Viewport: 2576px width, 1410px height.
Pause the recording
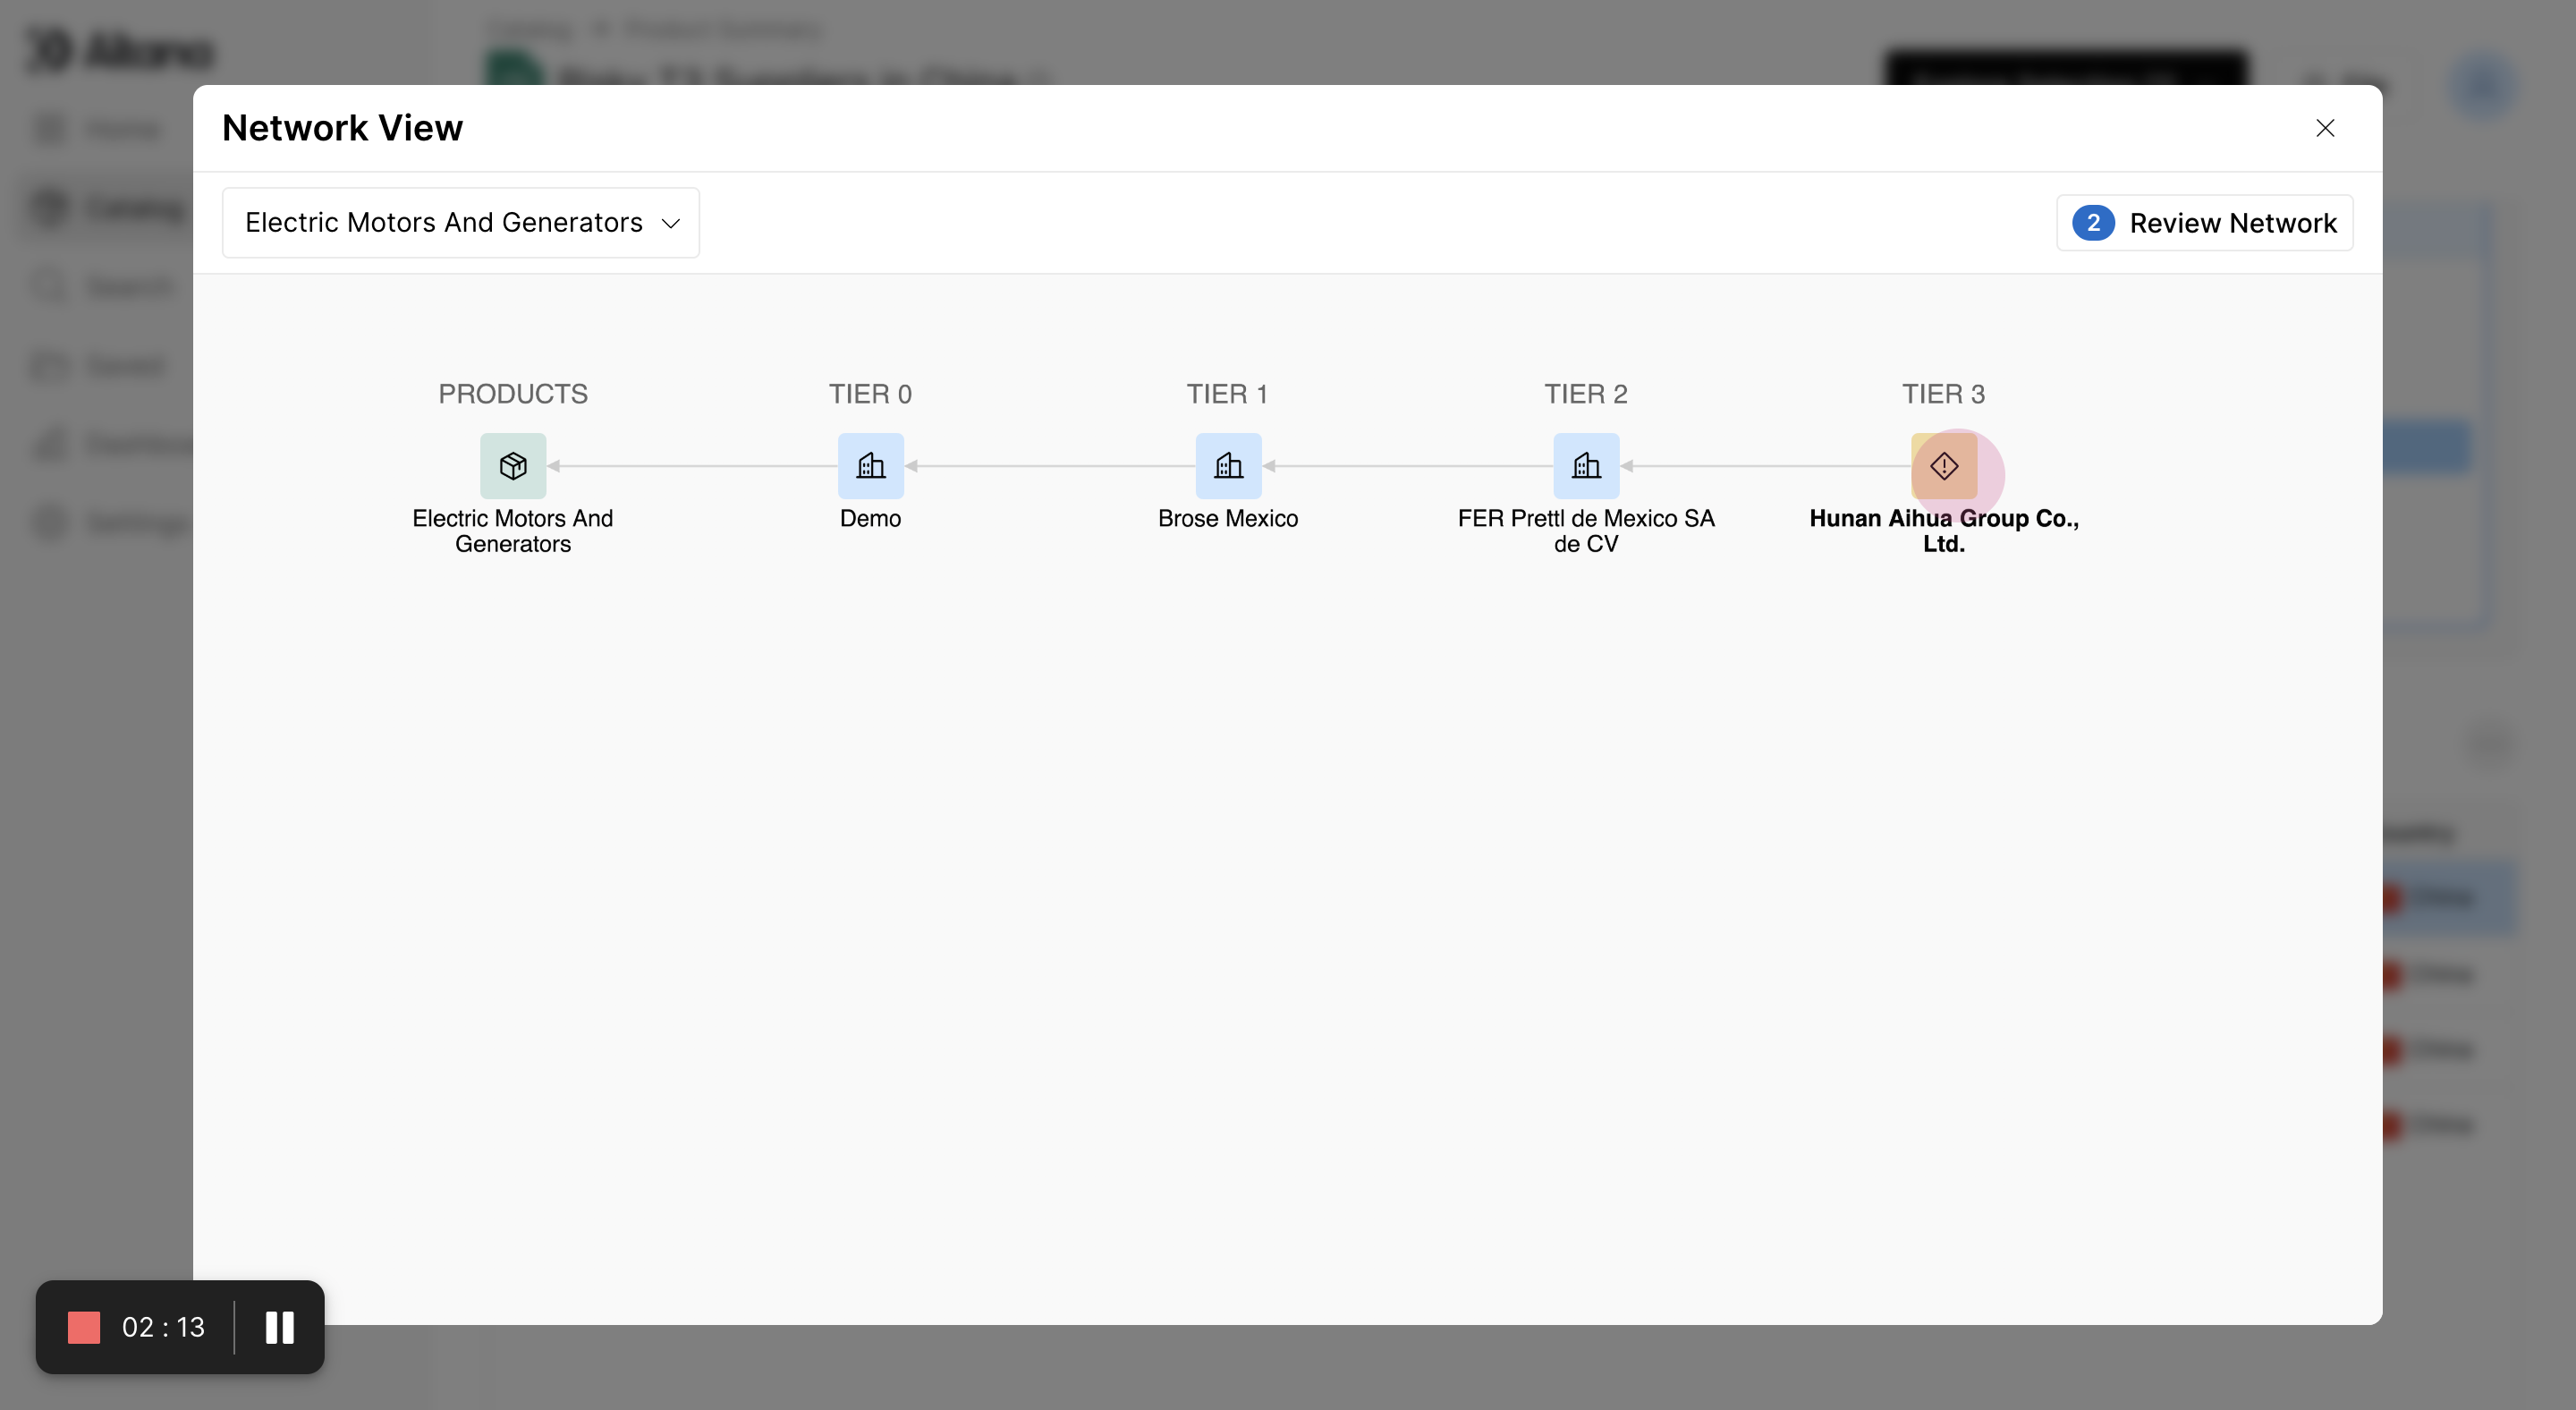280,1327
